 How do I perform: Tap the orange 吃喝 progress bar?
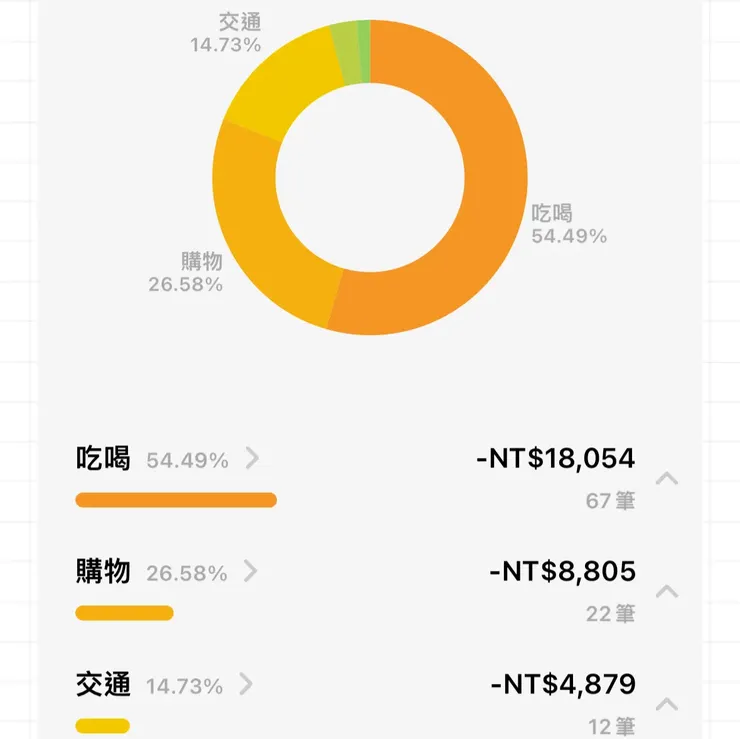(x=176, y=500)
